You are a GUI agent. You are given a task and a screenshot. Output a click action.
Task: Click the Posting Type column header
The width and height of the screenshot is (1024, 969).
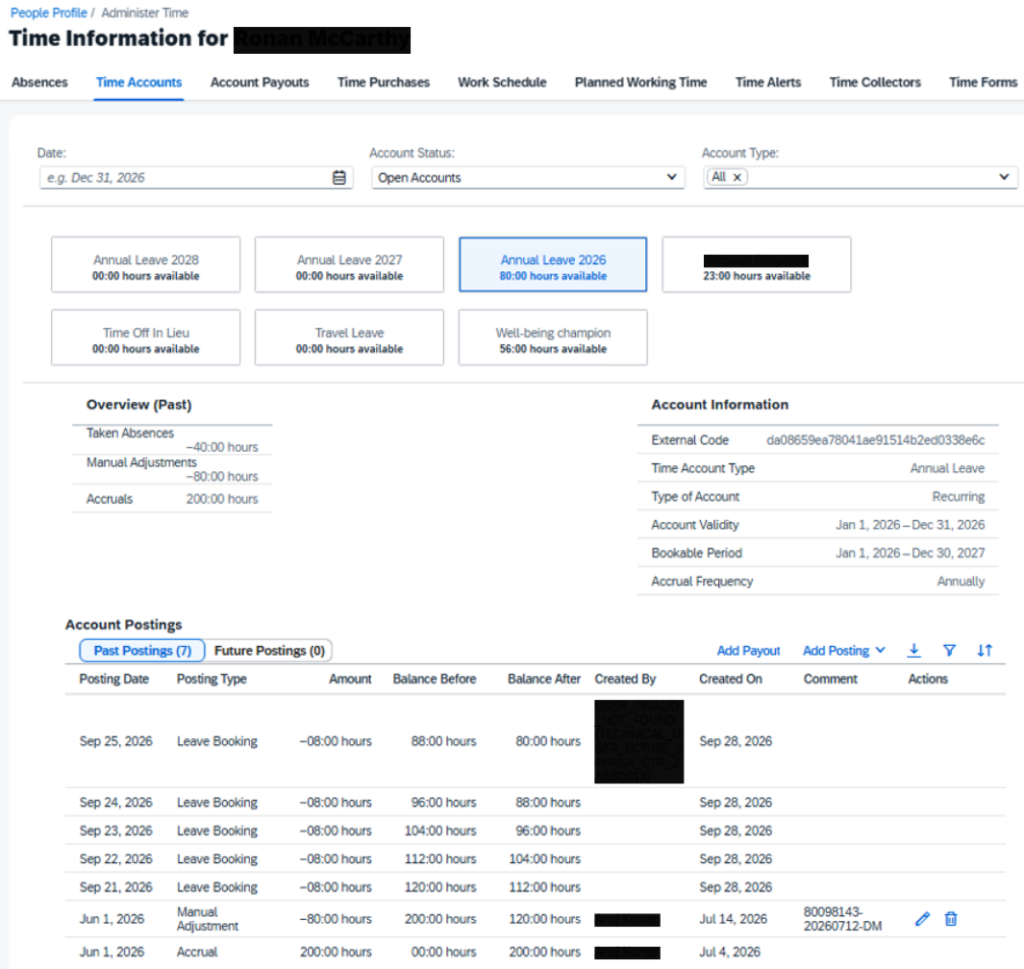click(212, 679)
